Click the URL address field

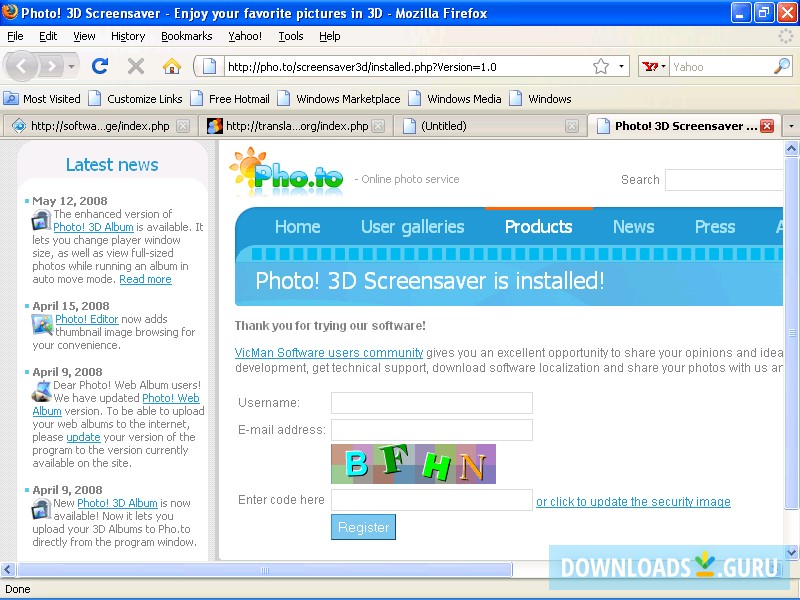click(x=407, y=67)
